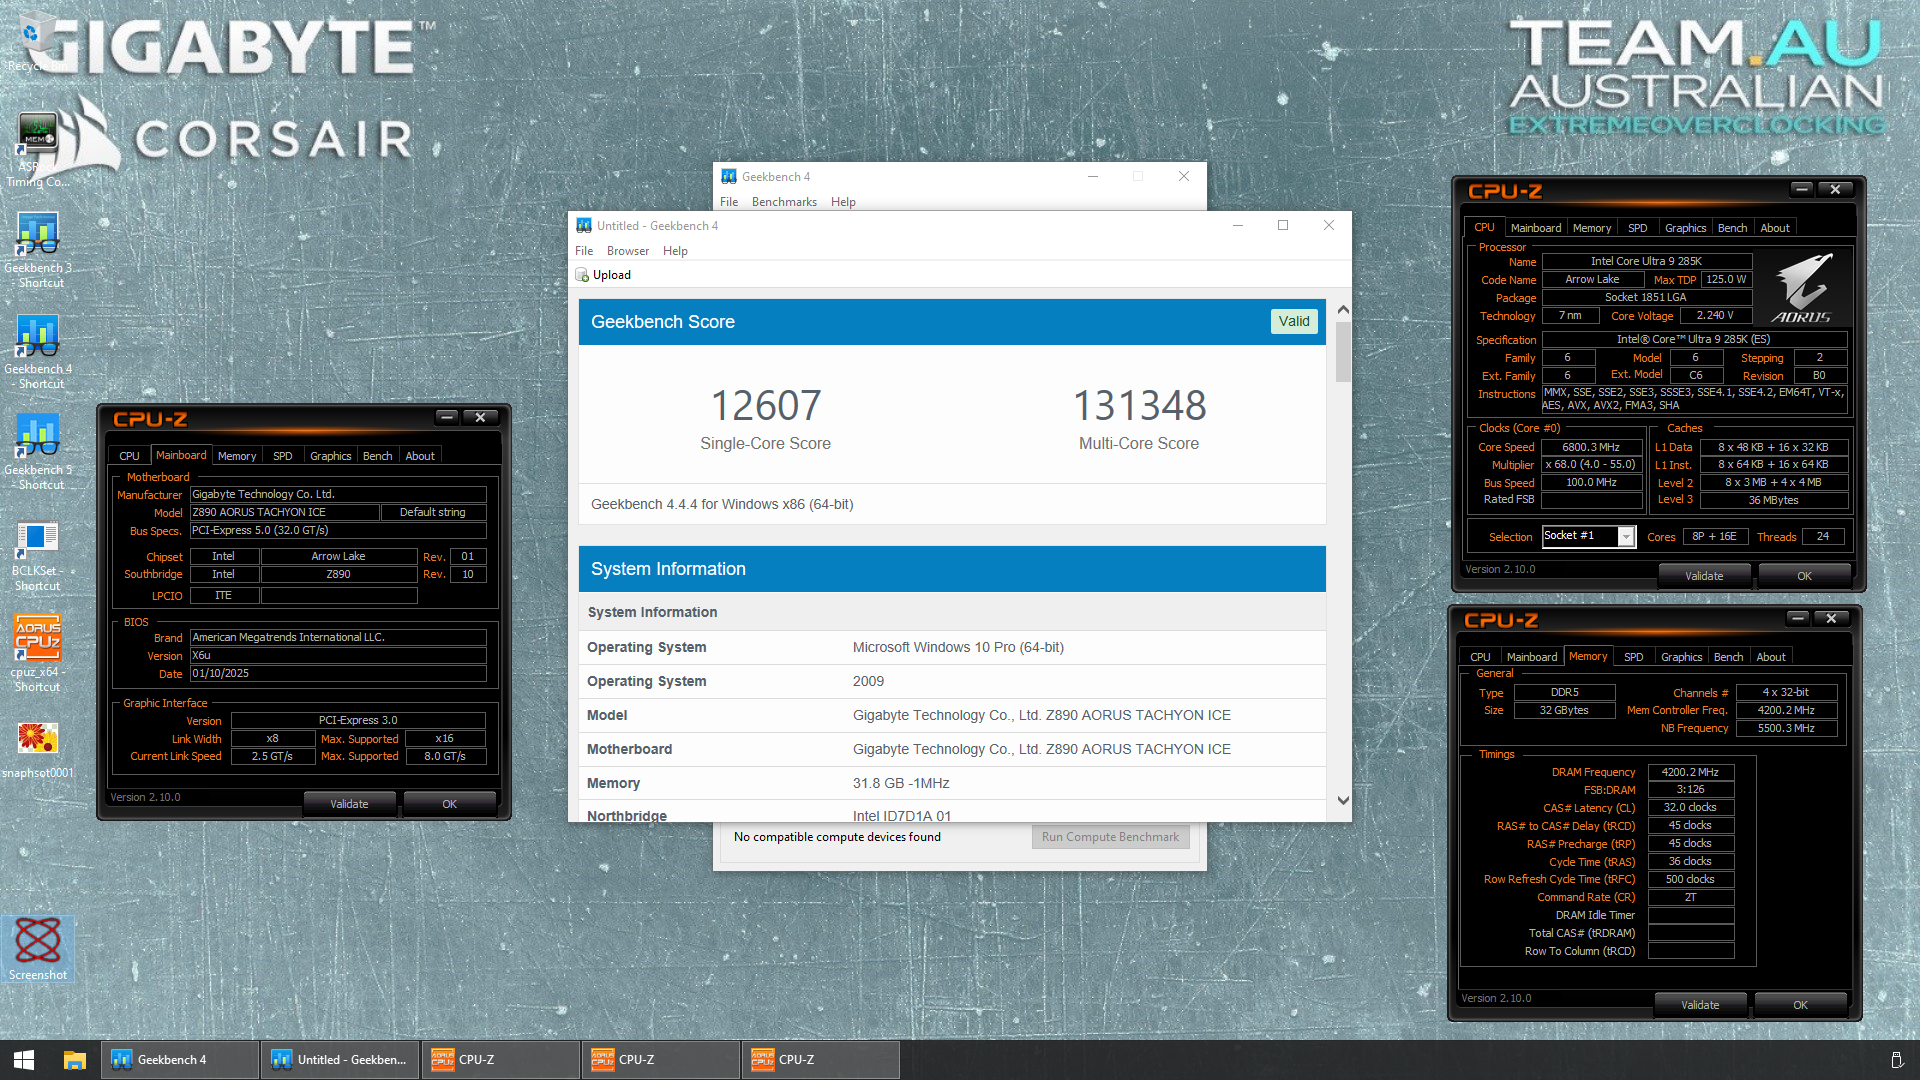Click the Core Speed 6800.3 MHz field
Screen dimensions: 1920x1080
pyautogui.click(x=1591, y=447)
